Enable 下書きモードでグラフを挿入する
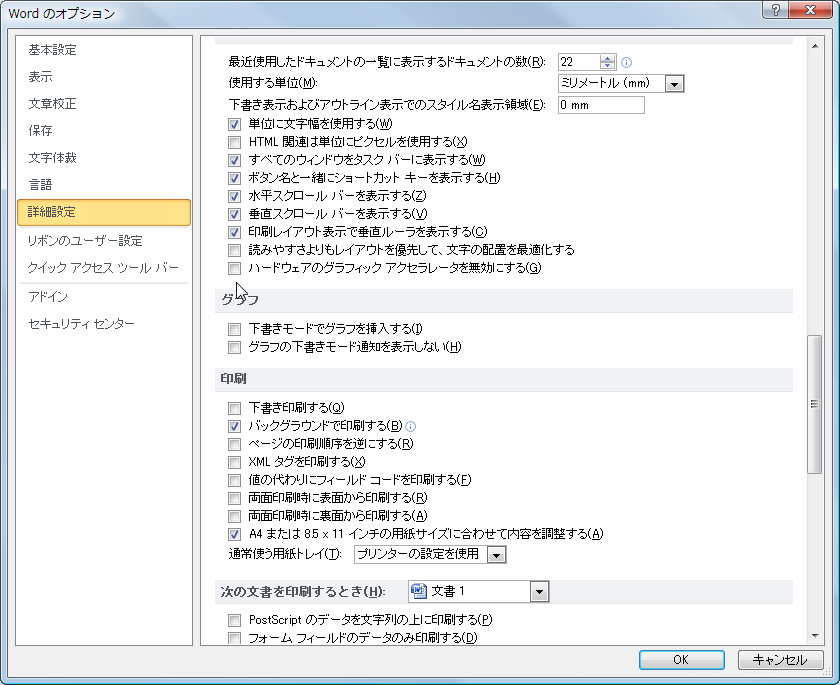840x685 pixels. [x=234, y=328]
